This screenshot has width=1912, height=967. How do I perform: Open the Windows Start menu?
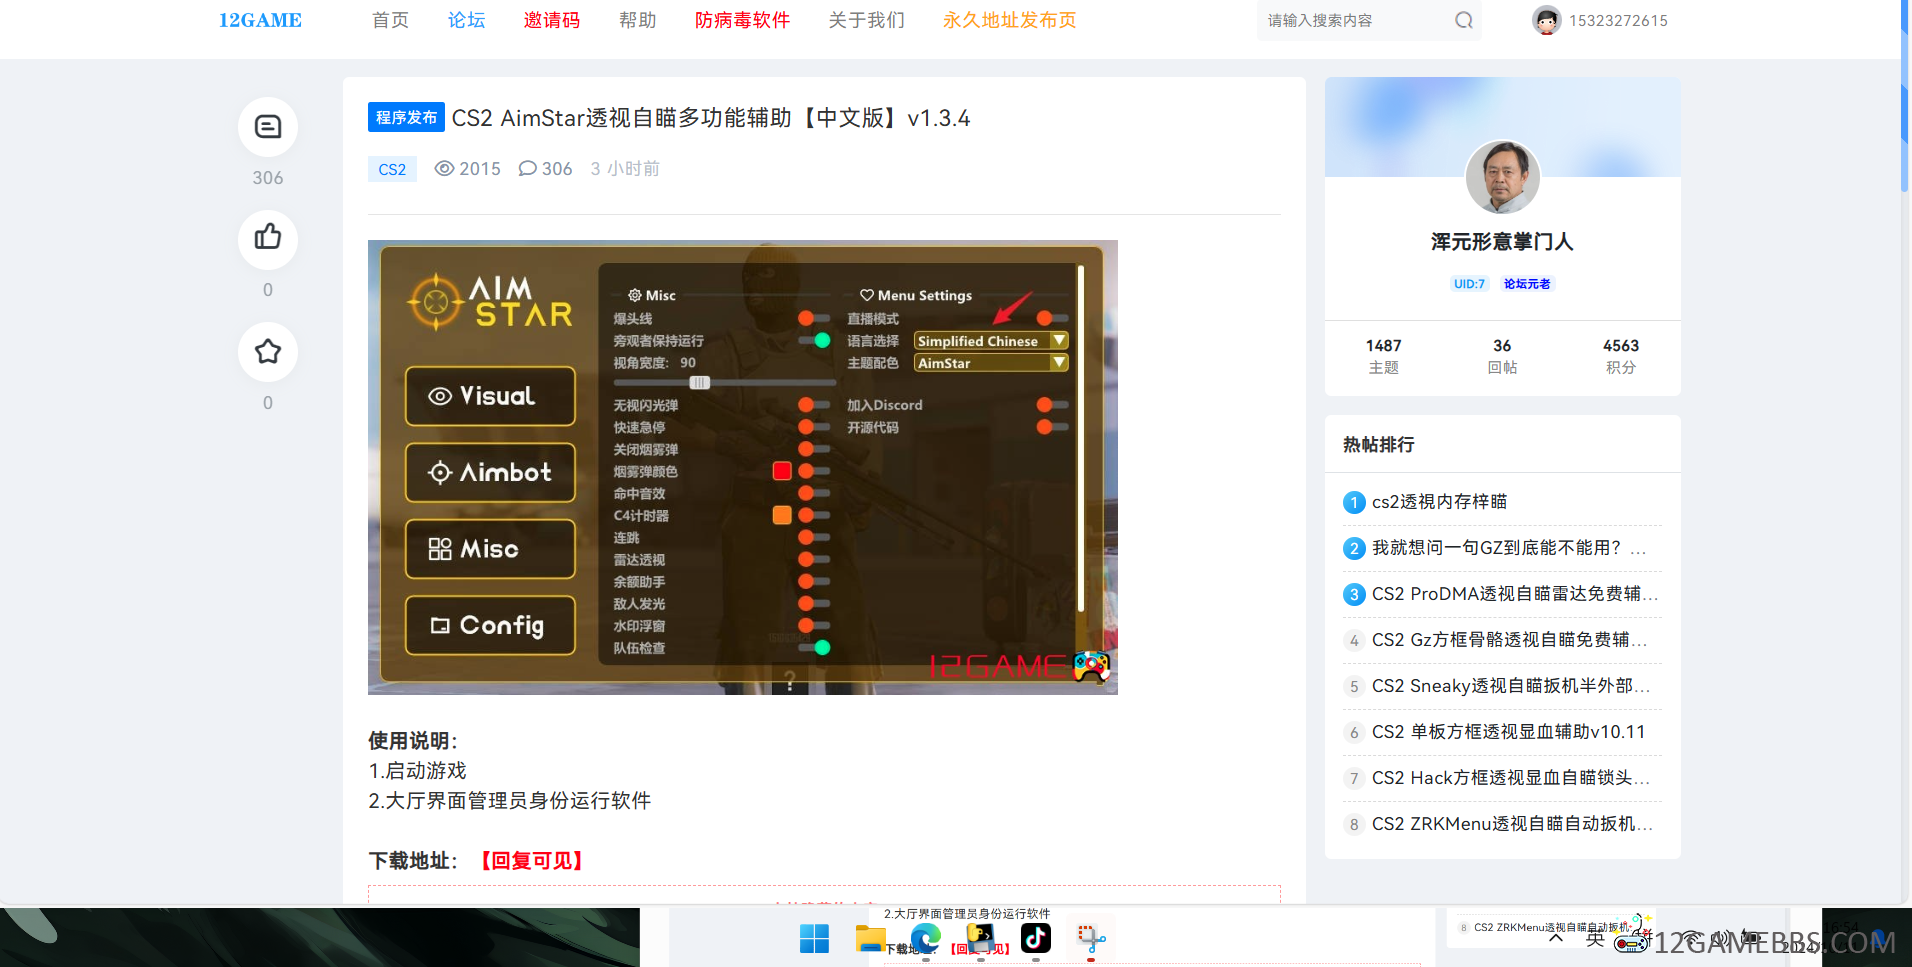click(814, 939)
